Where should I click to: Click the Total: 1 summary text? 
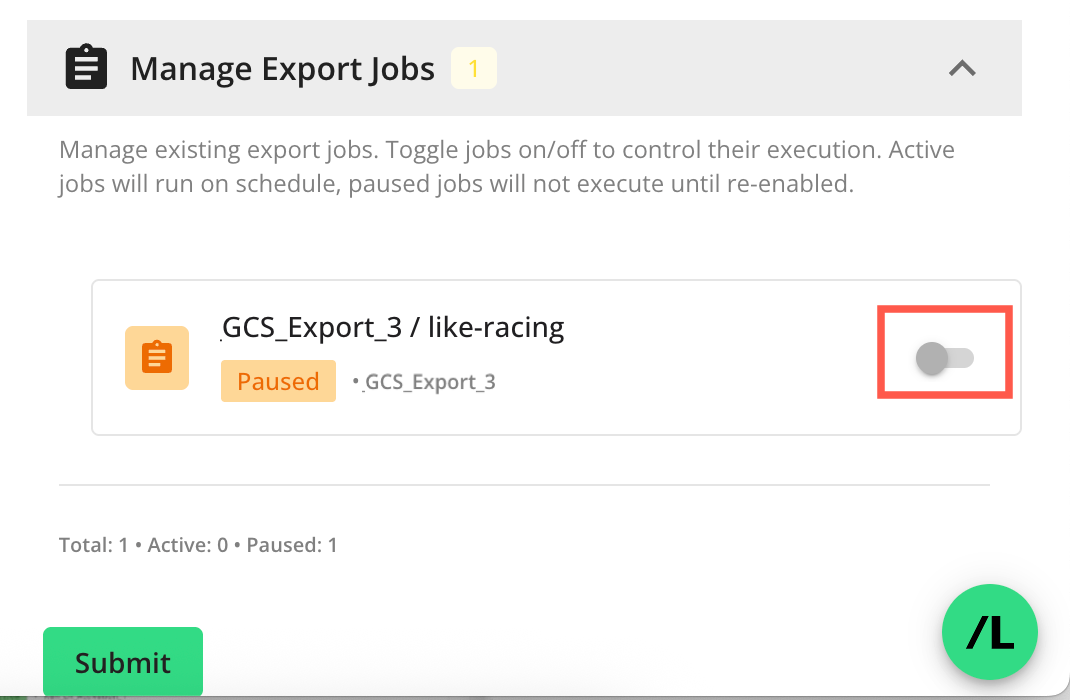pyautogui.click(x=94, y=546)
